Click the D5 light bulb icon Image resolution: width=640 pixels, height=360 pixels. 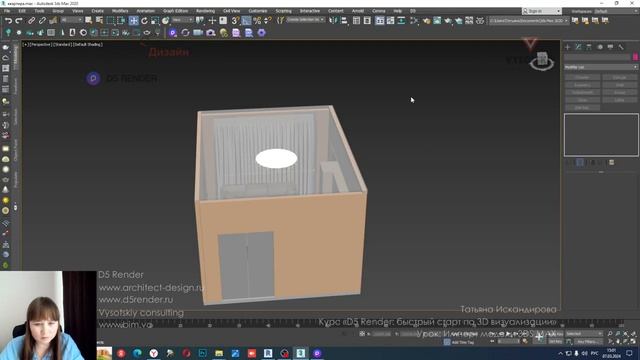pos(223,33)
